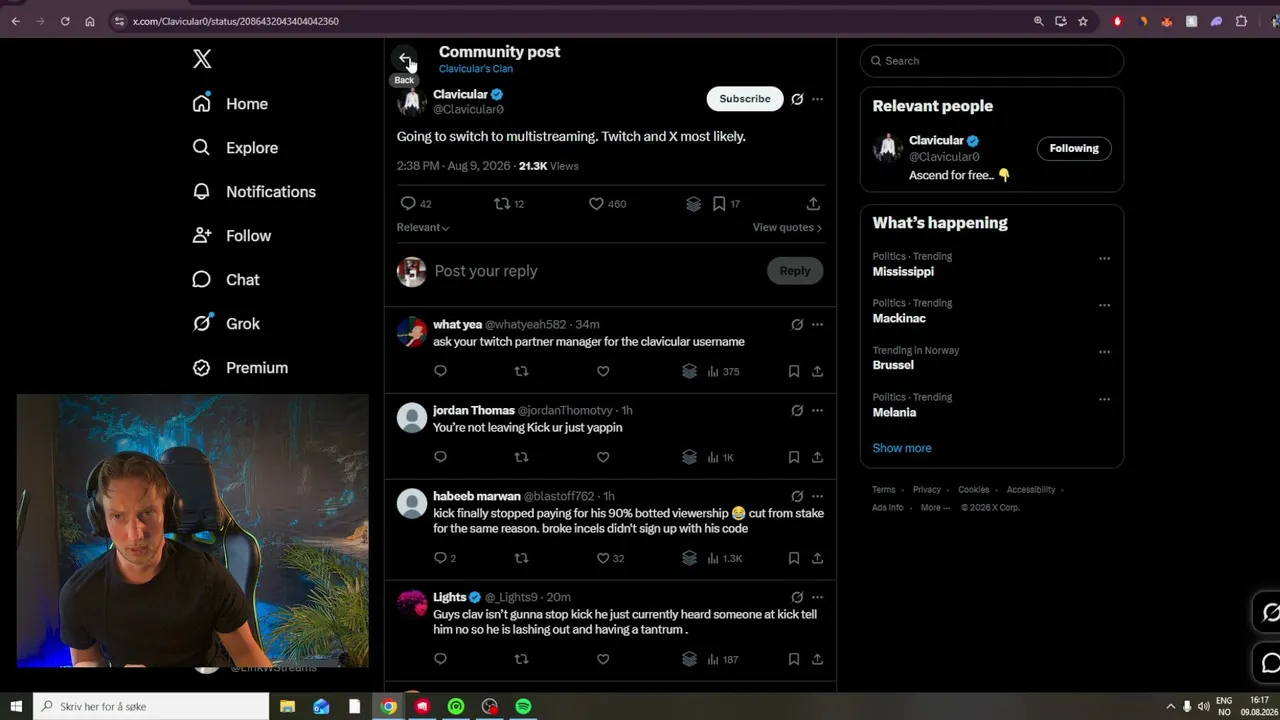Share Clavicular's post
The image size is (1280, 720).
(x=813, y=204)
